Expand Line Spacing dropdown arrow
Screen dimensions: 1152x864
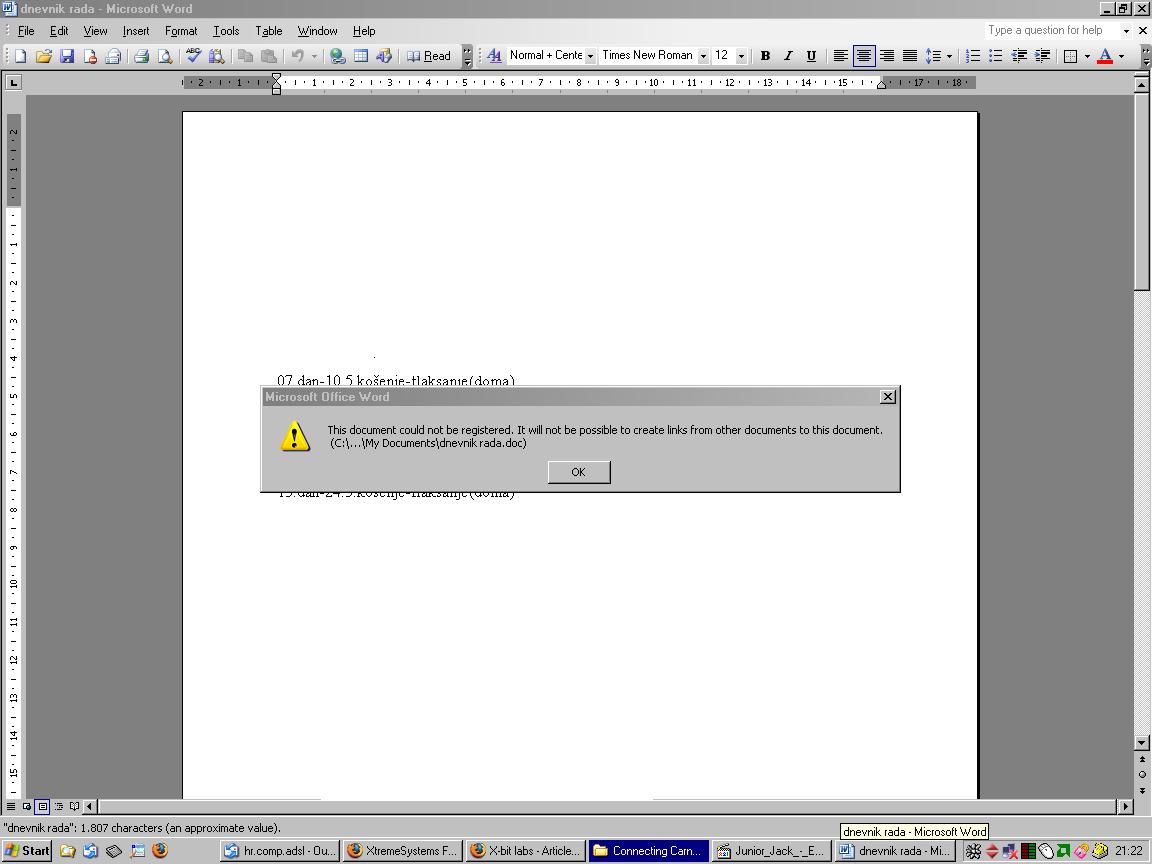[949, 56]
